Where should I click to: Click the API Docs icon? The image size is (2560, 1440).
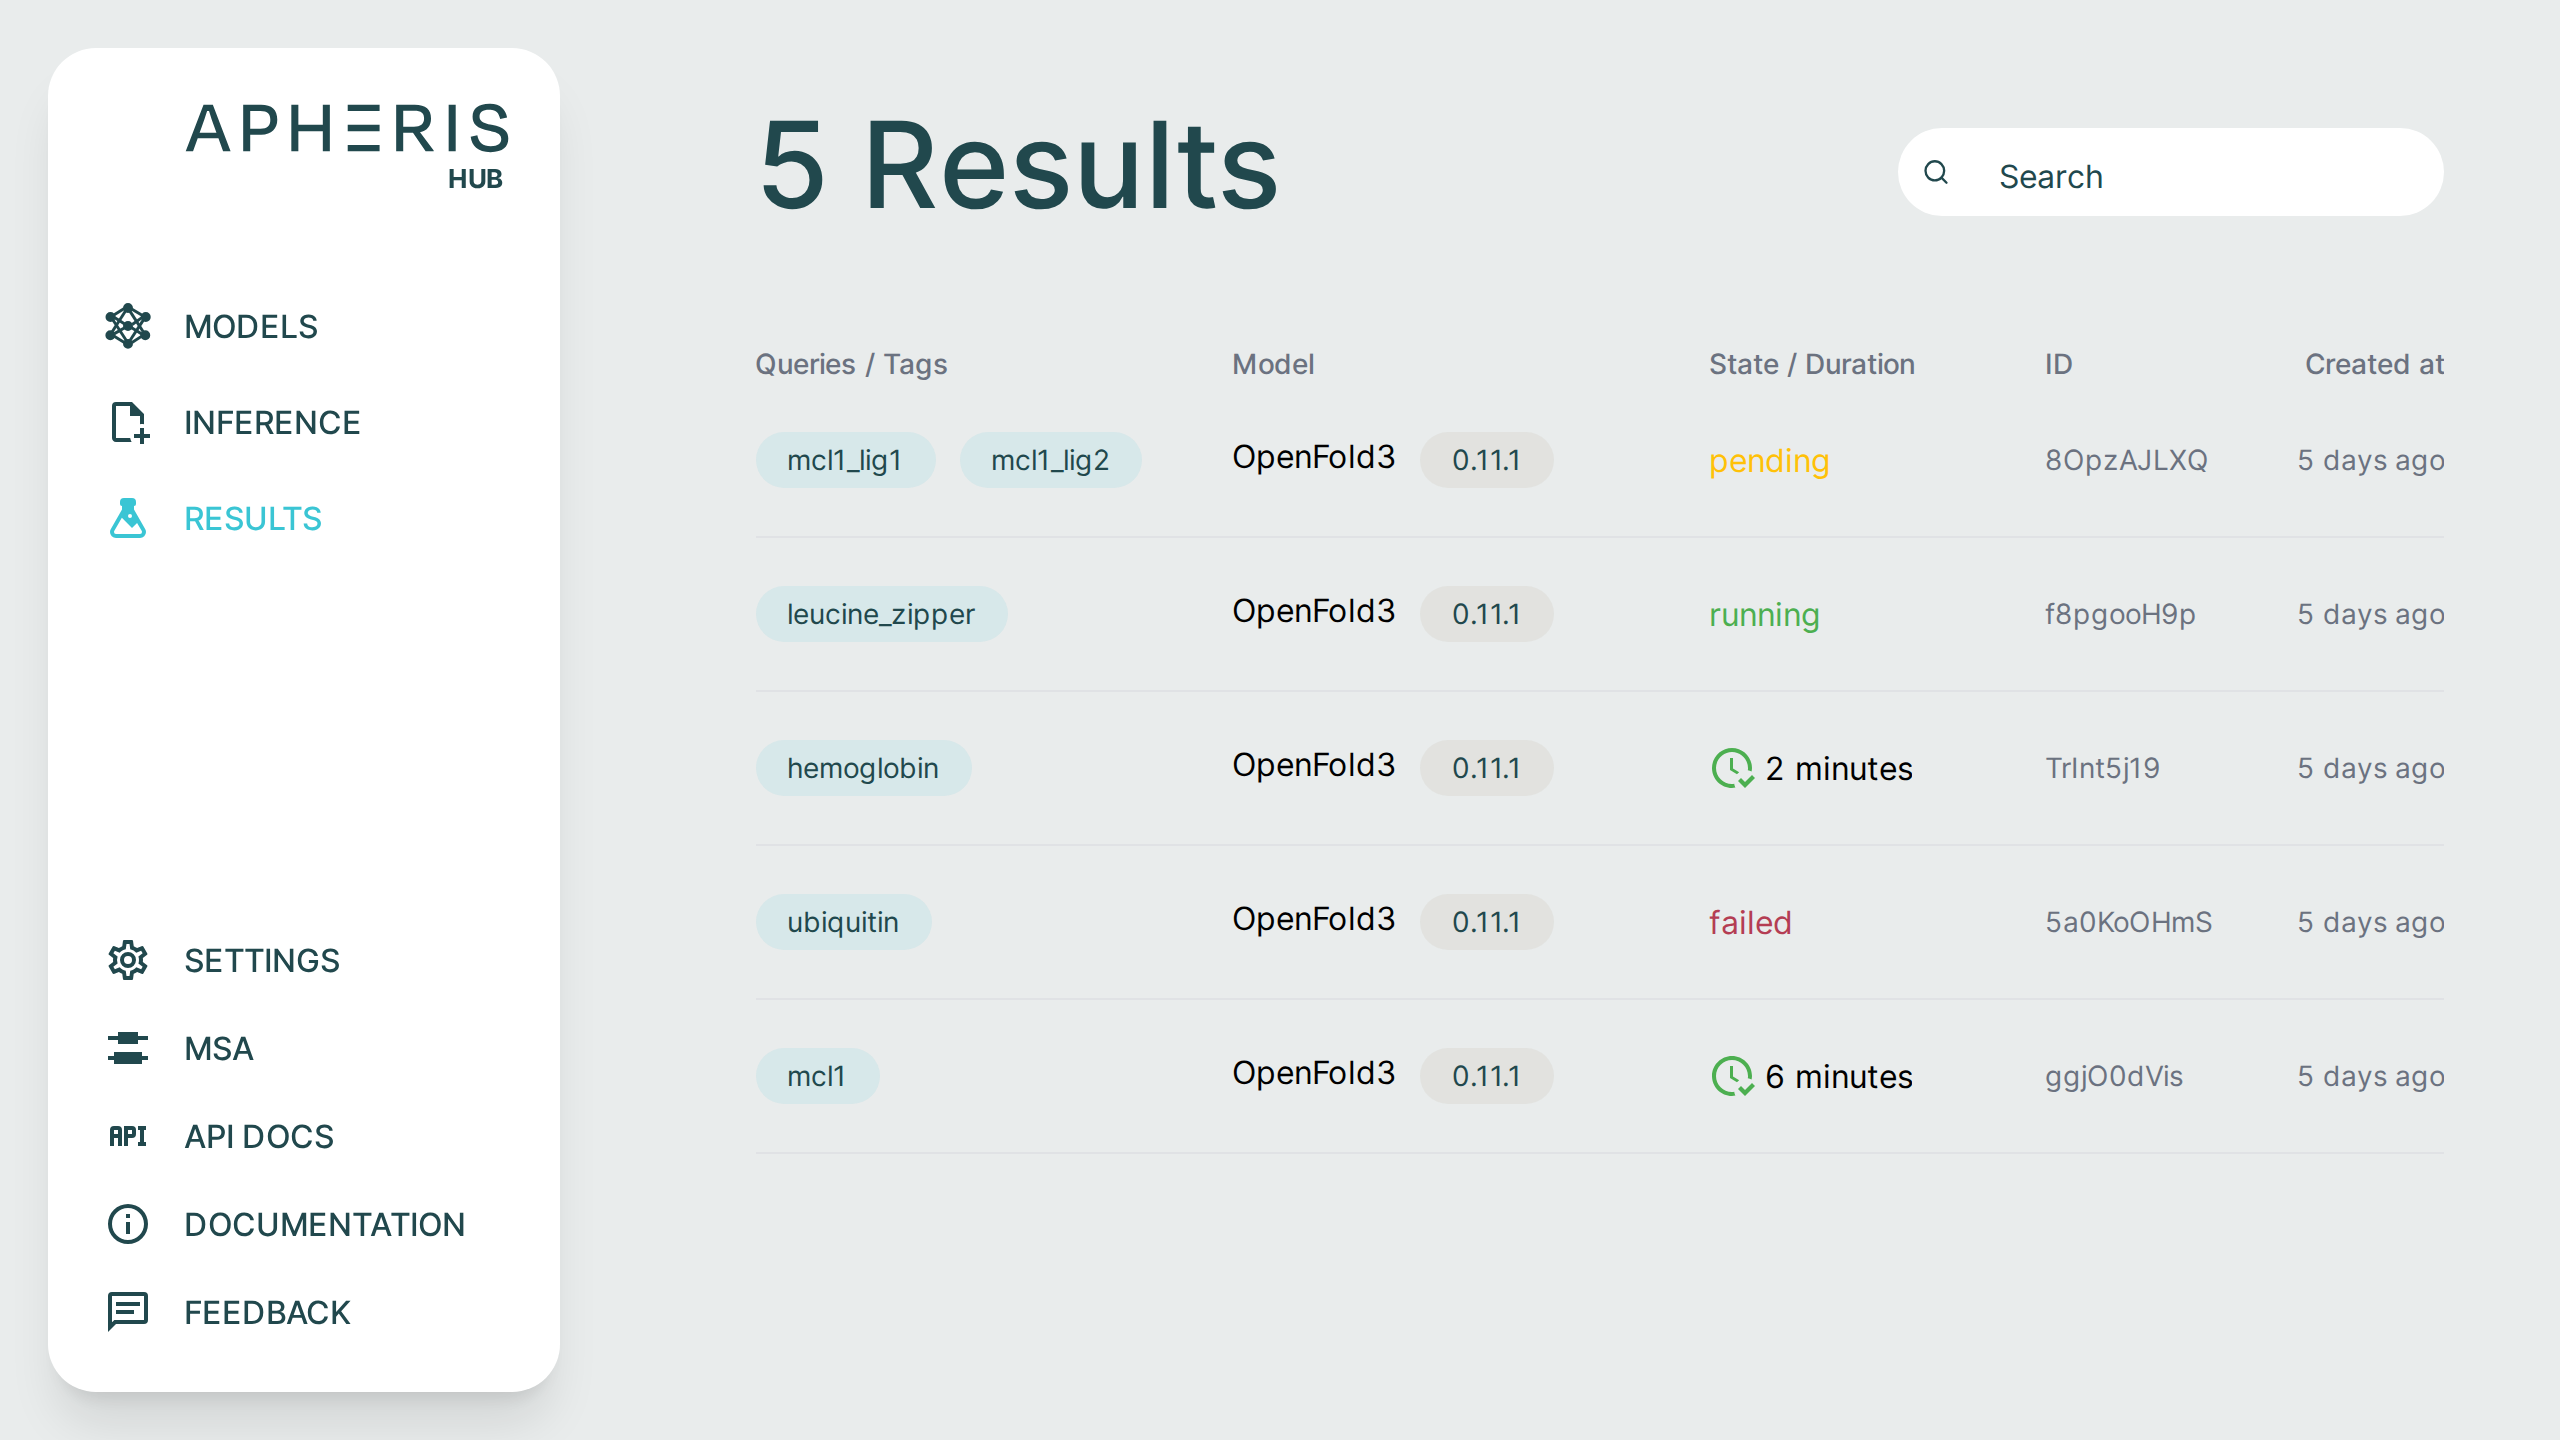point(127,1136)
